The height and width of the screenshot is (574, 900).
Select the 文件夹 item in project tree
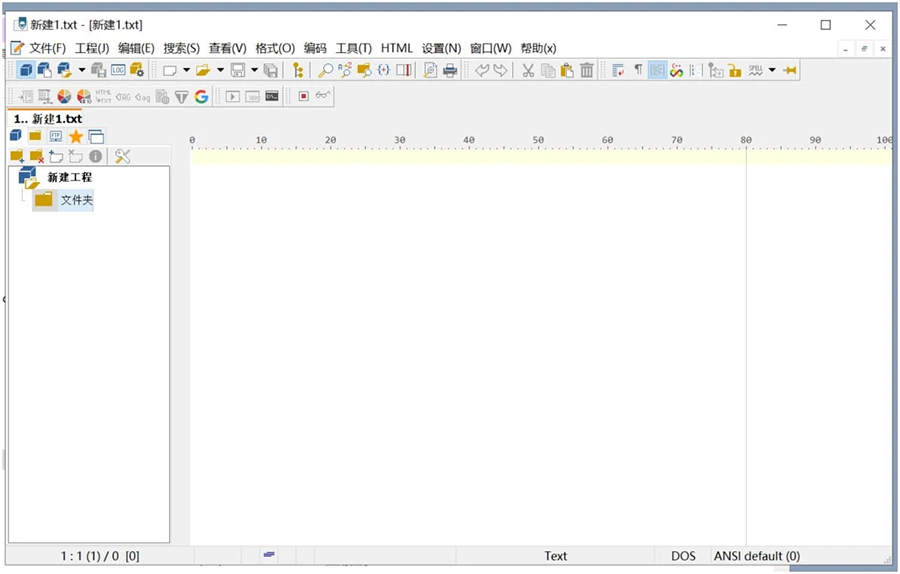tap(76, 200)
